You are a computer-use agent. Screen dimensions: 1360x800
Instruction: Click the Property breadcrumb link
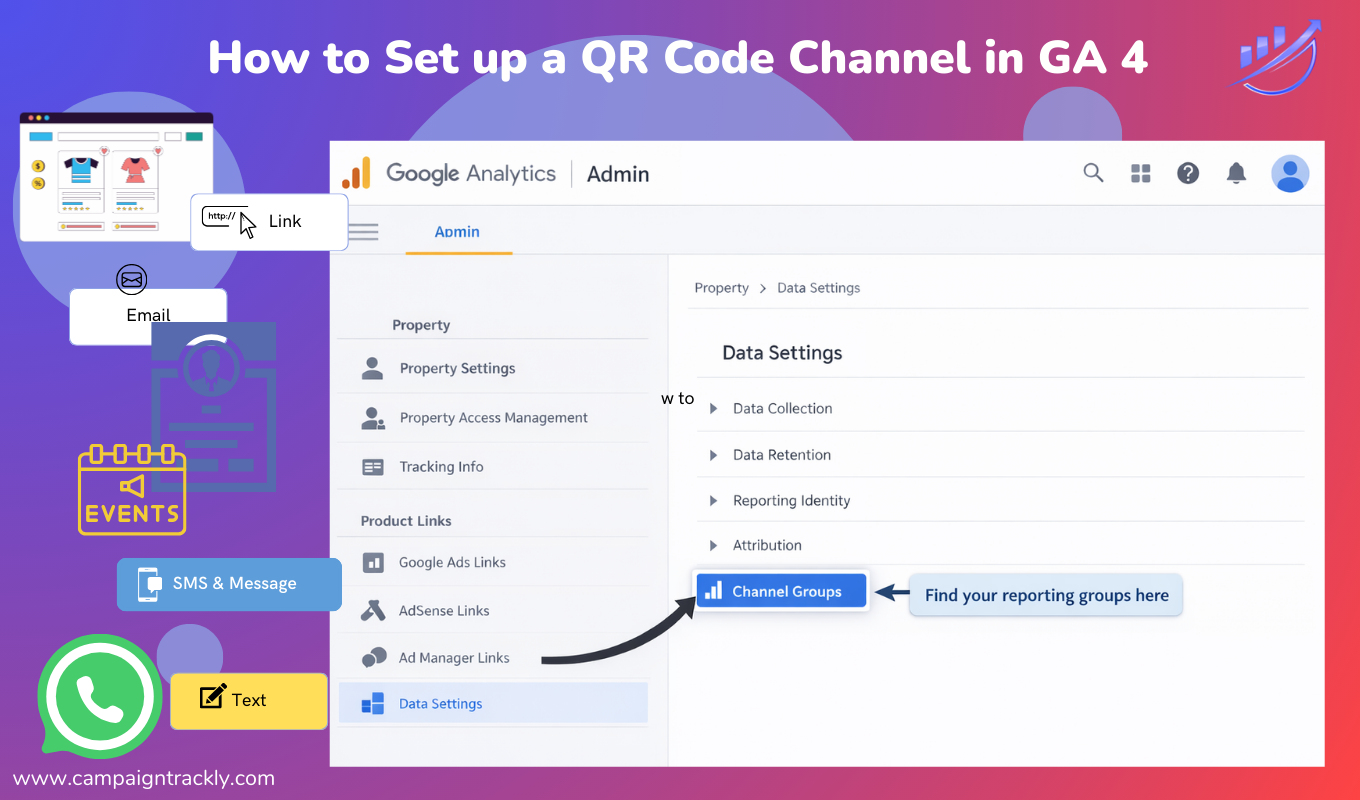721,288
